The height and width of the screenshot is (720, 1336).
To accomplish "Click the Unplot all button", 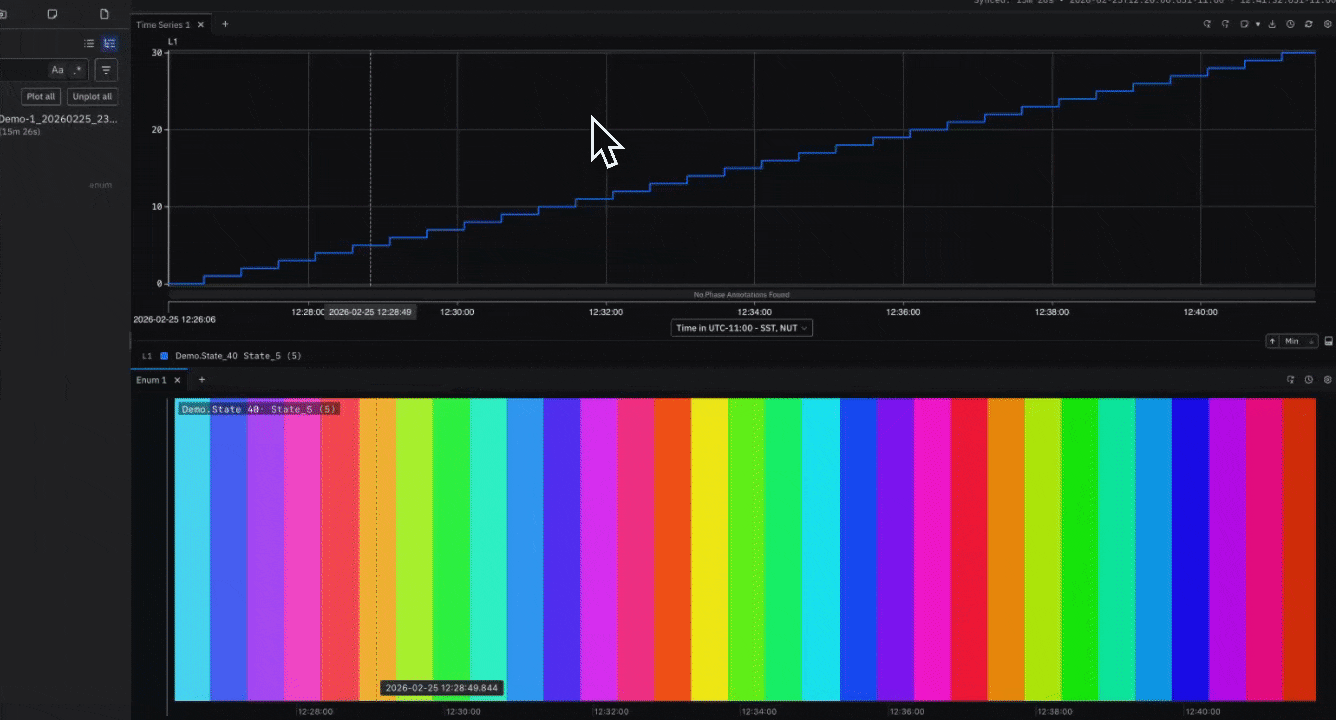I will pyautogui.click(x=93, y=96).
